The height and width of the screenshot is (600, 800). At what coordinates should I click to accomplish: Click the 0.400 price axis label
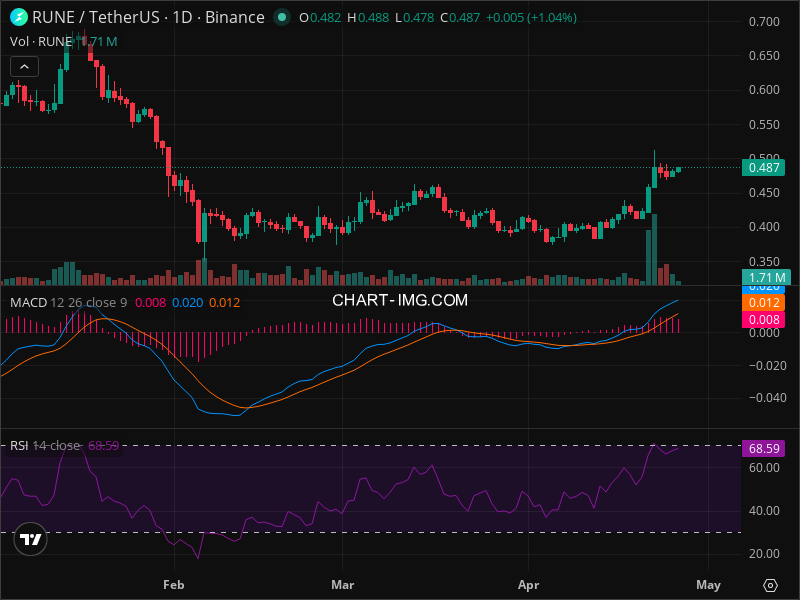tap(764, 227)
